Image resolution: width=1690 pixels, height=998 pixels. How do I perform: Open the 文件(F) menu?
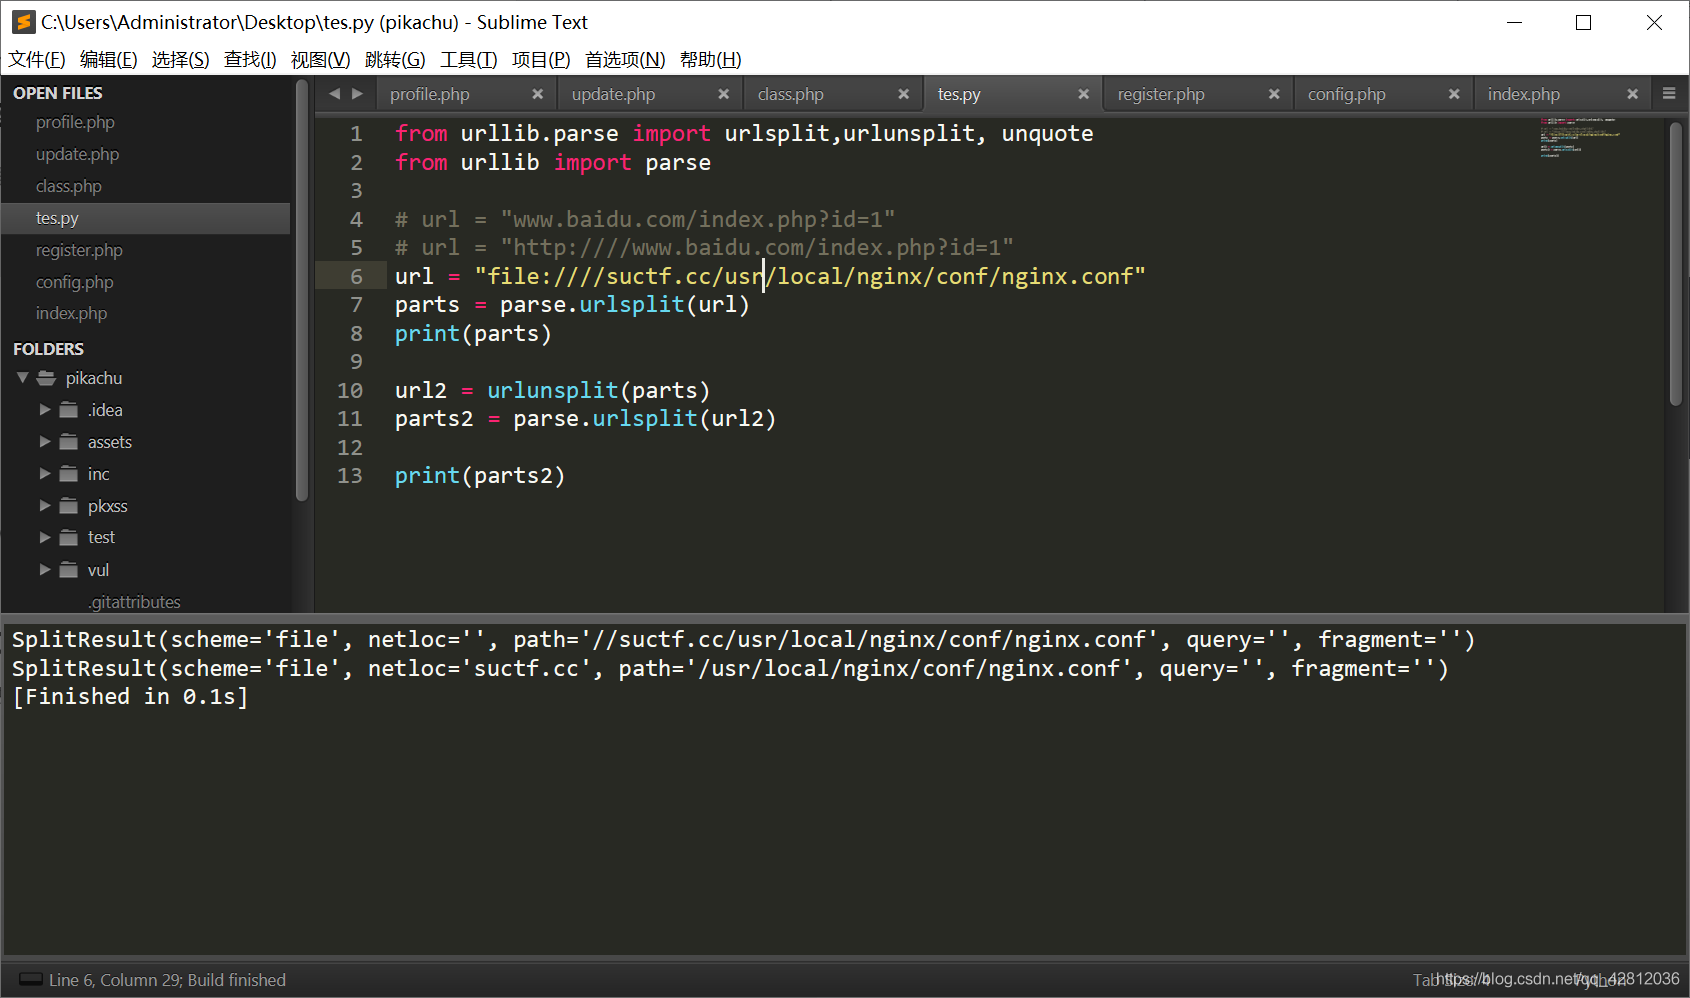pyautogui.click(x=37, y=60)
